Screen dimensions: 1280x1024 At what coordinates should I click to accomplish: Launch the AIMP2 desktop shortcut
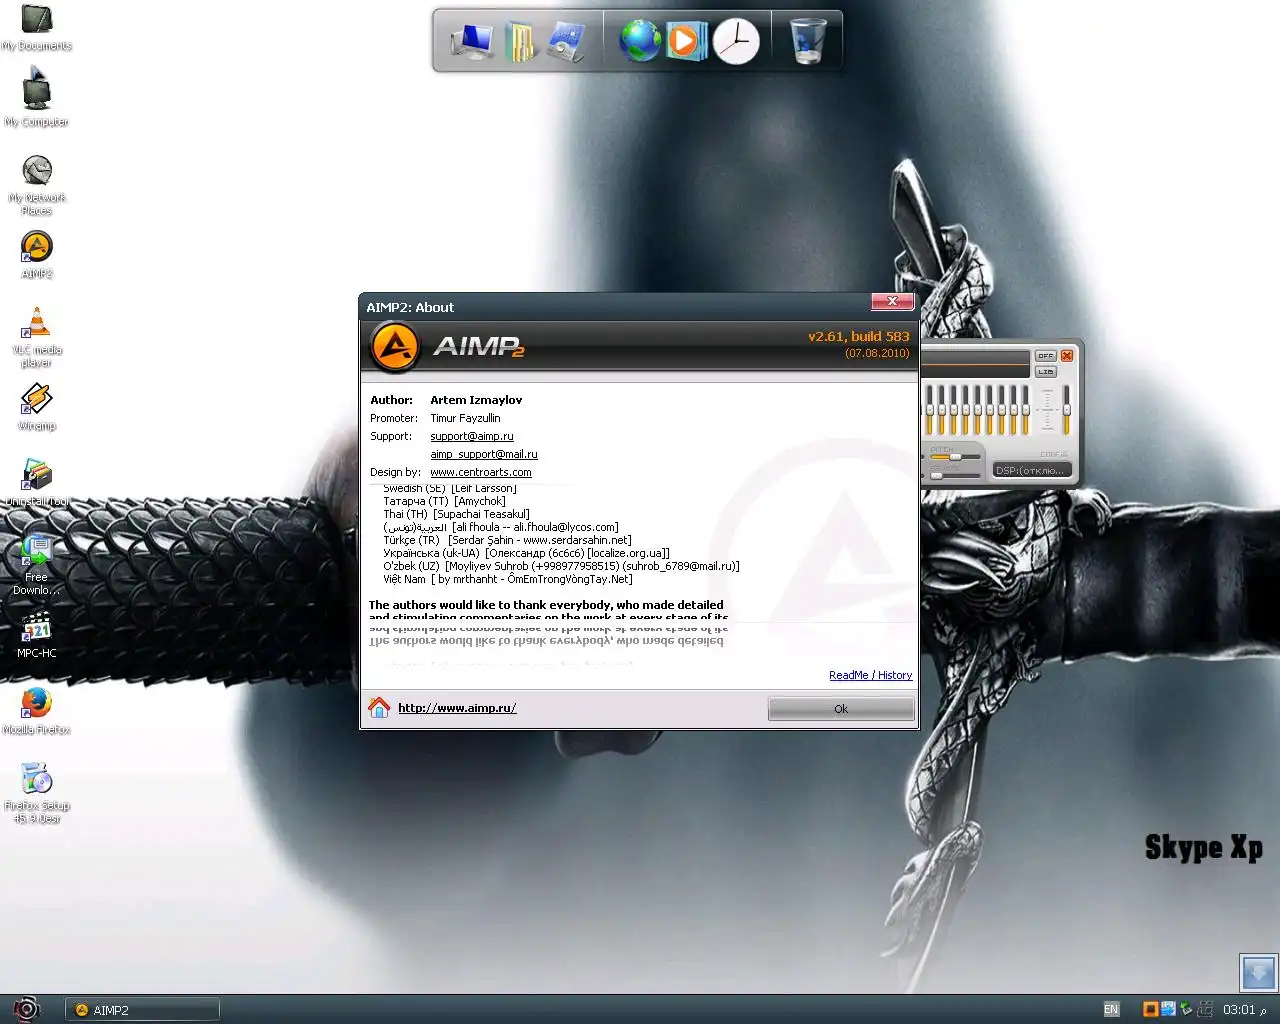[x=37, y=255]
